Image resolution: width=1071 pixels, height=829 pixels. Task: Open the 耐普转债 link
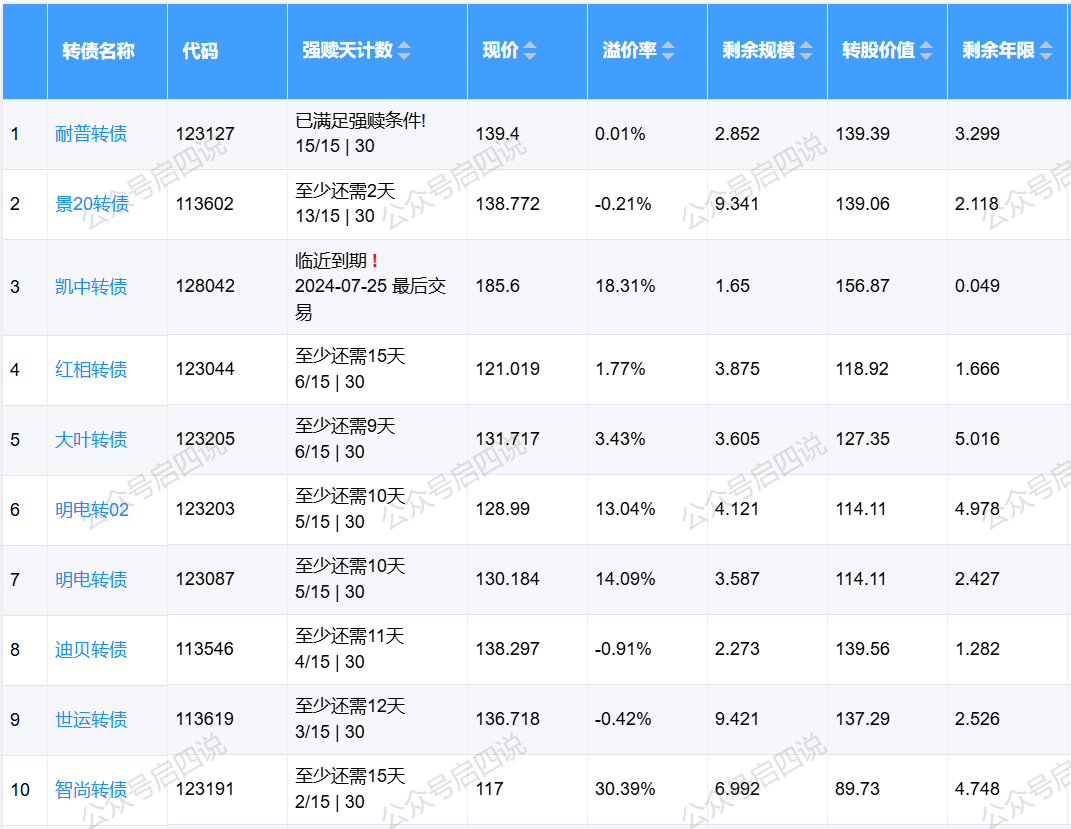pyautogui.click(x=91, y=134)
